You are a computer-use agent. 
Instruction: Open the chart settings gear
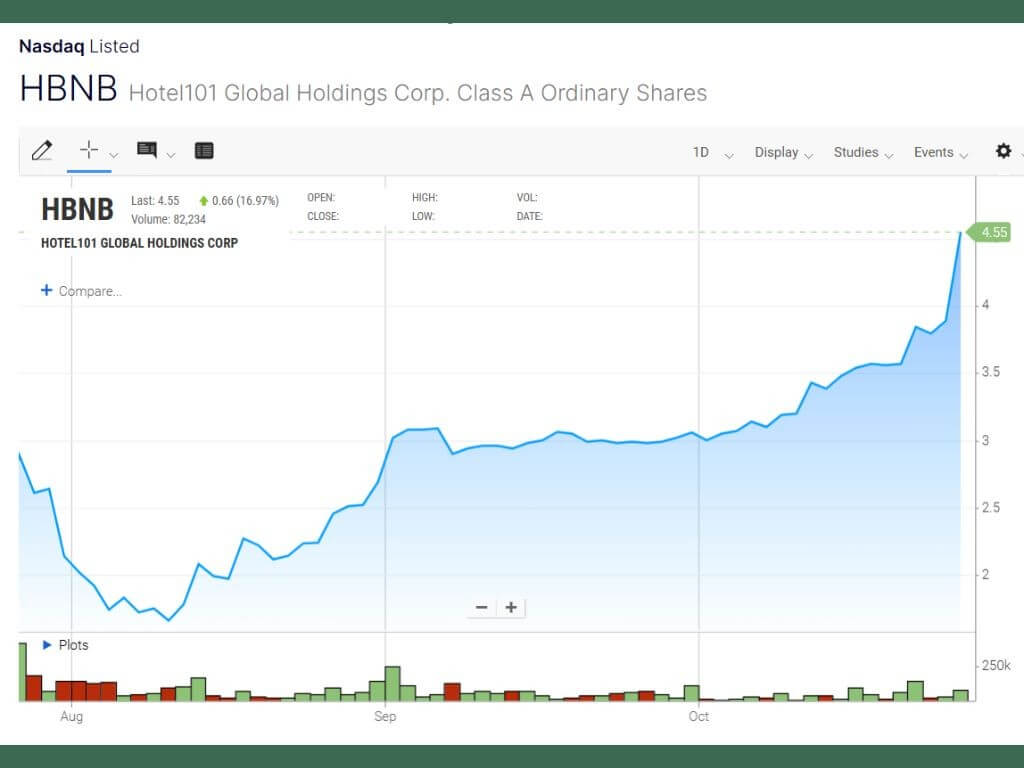(x=1003, y=151)
